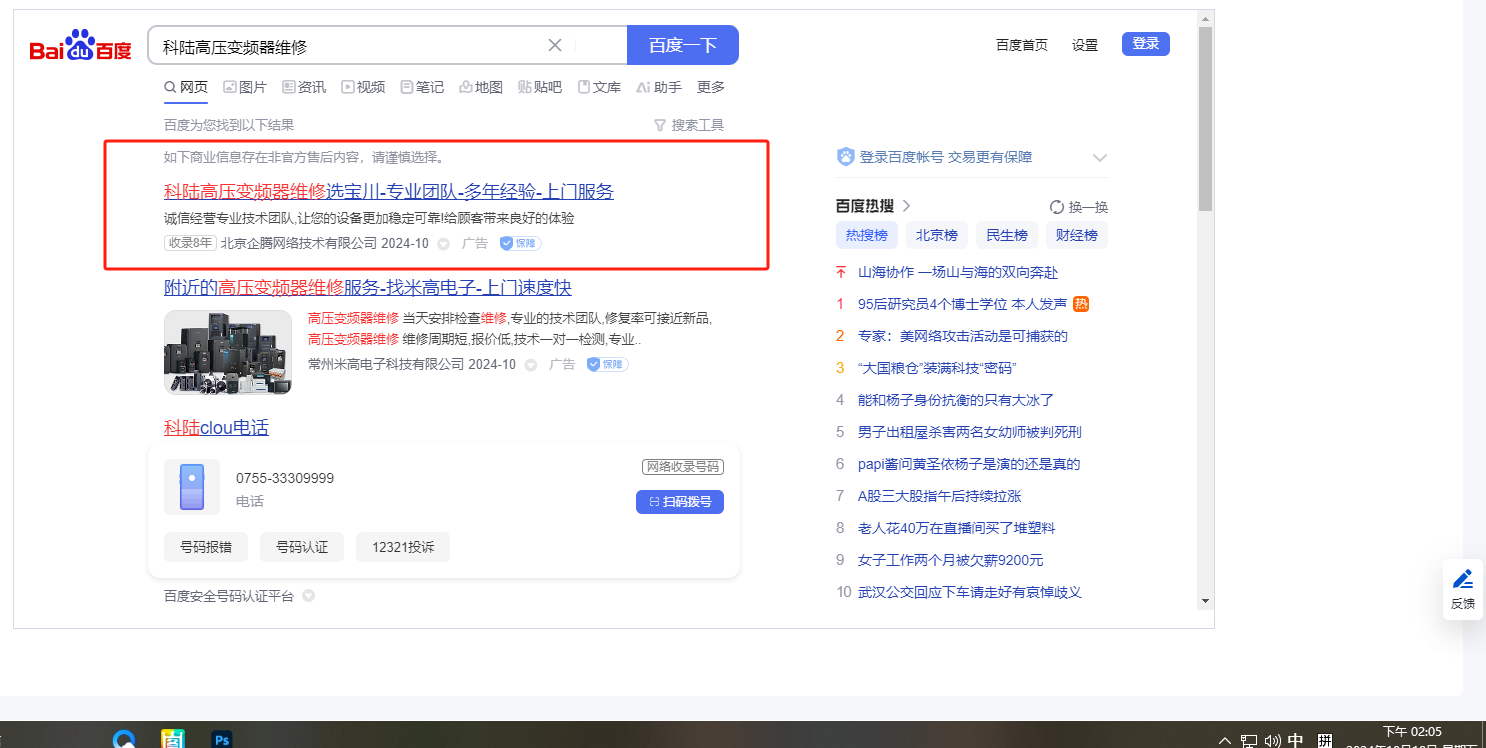Switch to the 图片 tab
The width and height of the screenshot is (1486, 748).
tap(245, 87)
